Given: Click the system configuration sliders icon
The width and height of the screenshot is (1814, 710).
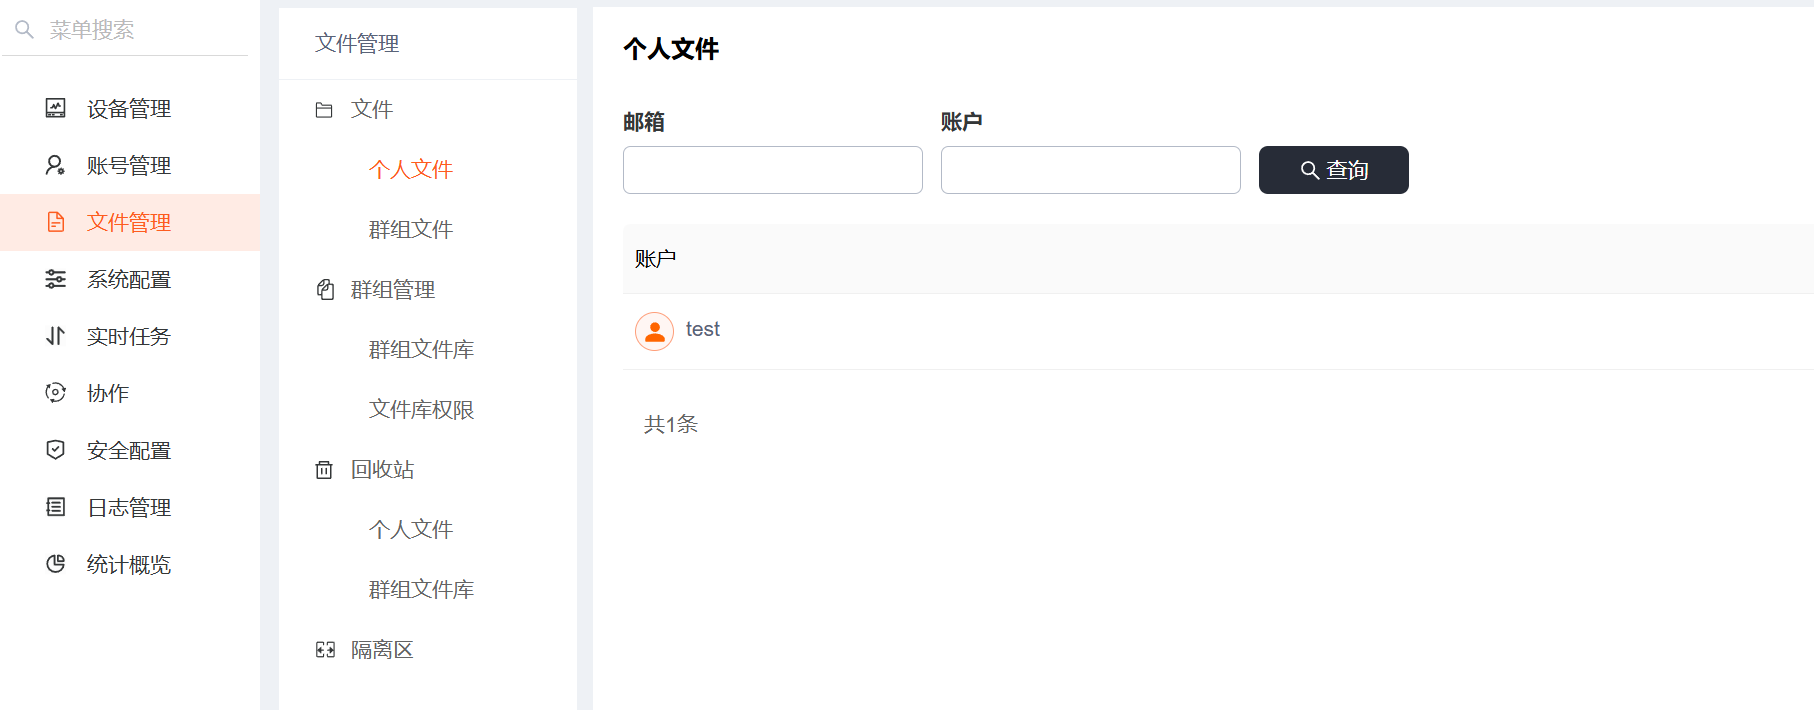Looking at the screenshot, I should [x=56, y=279].
